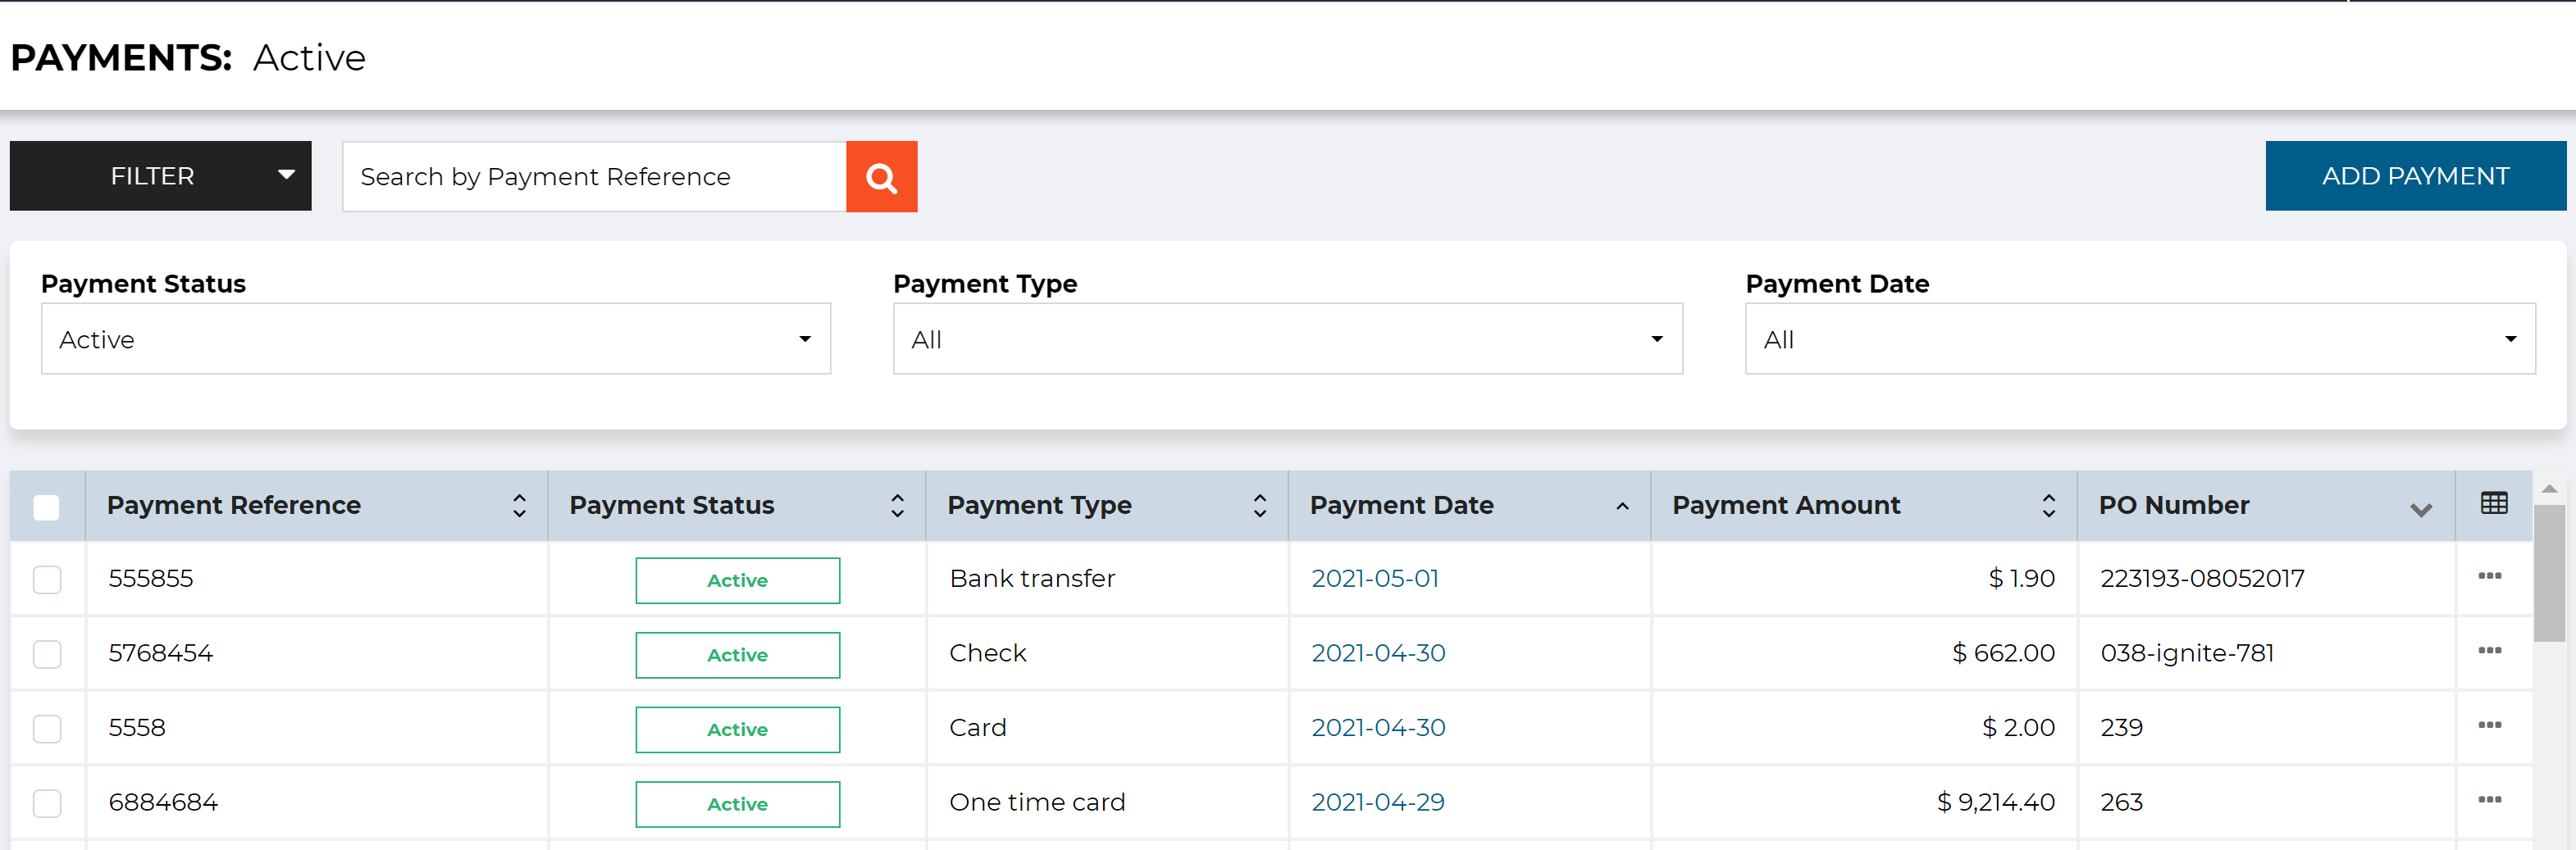Click Active status badge for 5558
Viewport: 2576px width, 850px height.
738,729
